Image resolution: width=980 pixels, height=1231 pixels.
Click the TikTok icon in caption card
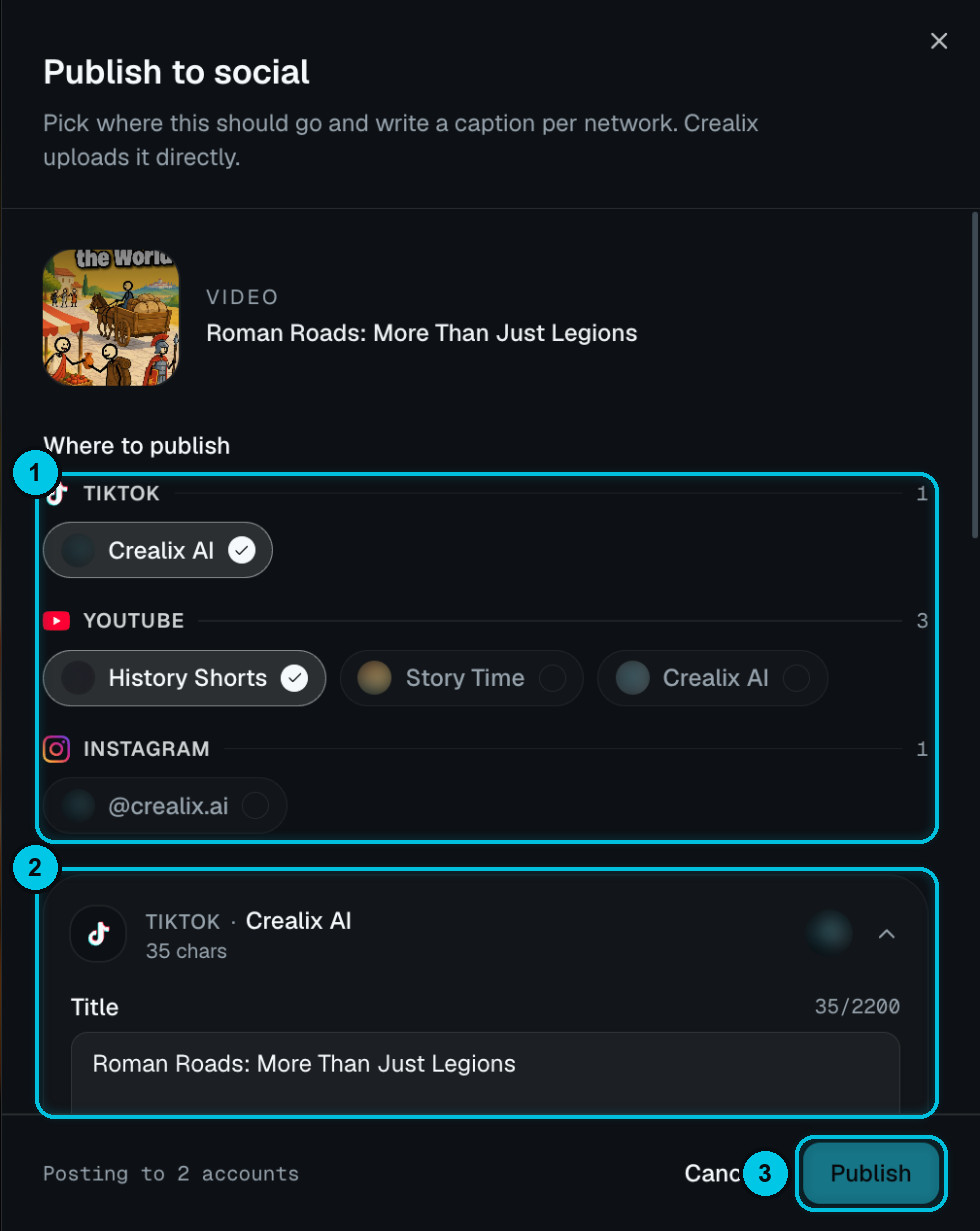pos(98,934)
